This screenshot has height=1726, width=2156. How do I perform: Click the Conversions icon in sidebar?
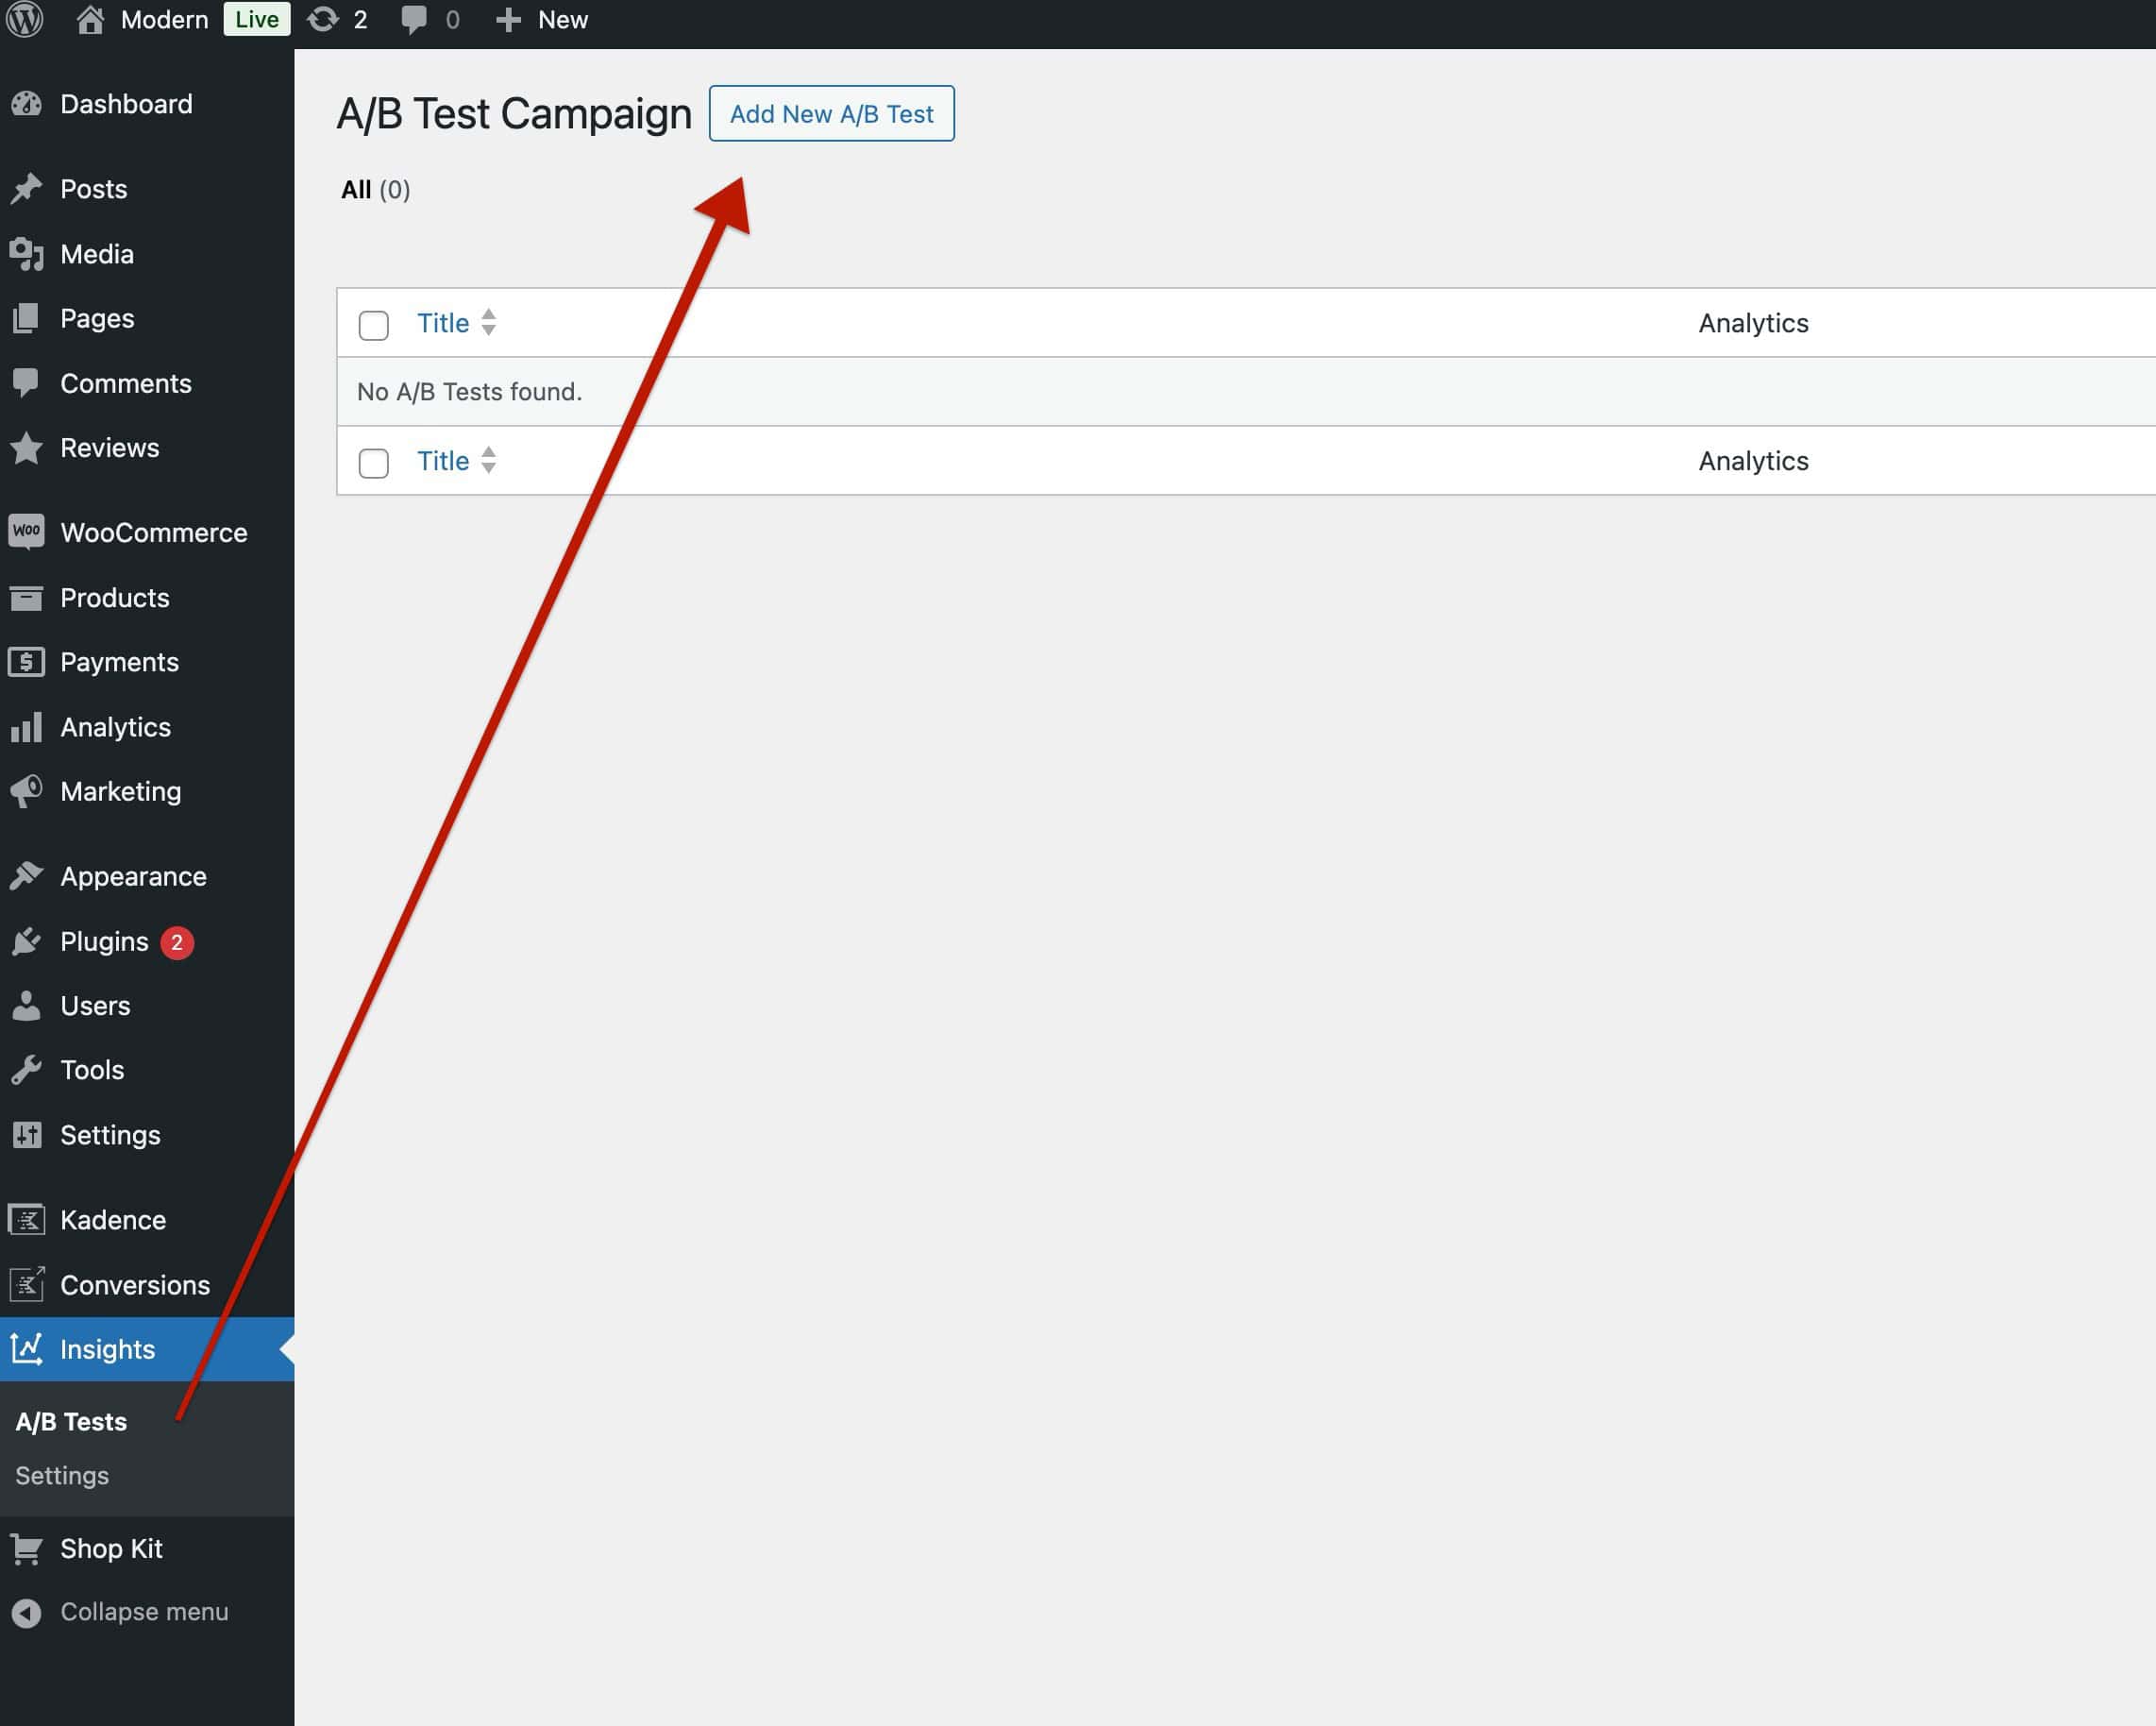pos(26,1284)
